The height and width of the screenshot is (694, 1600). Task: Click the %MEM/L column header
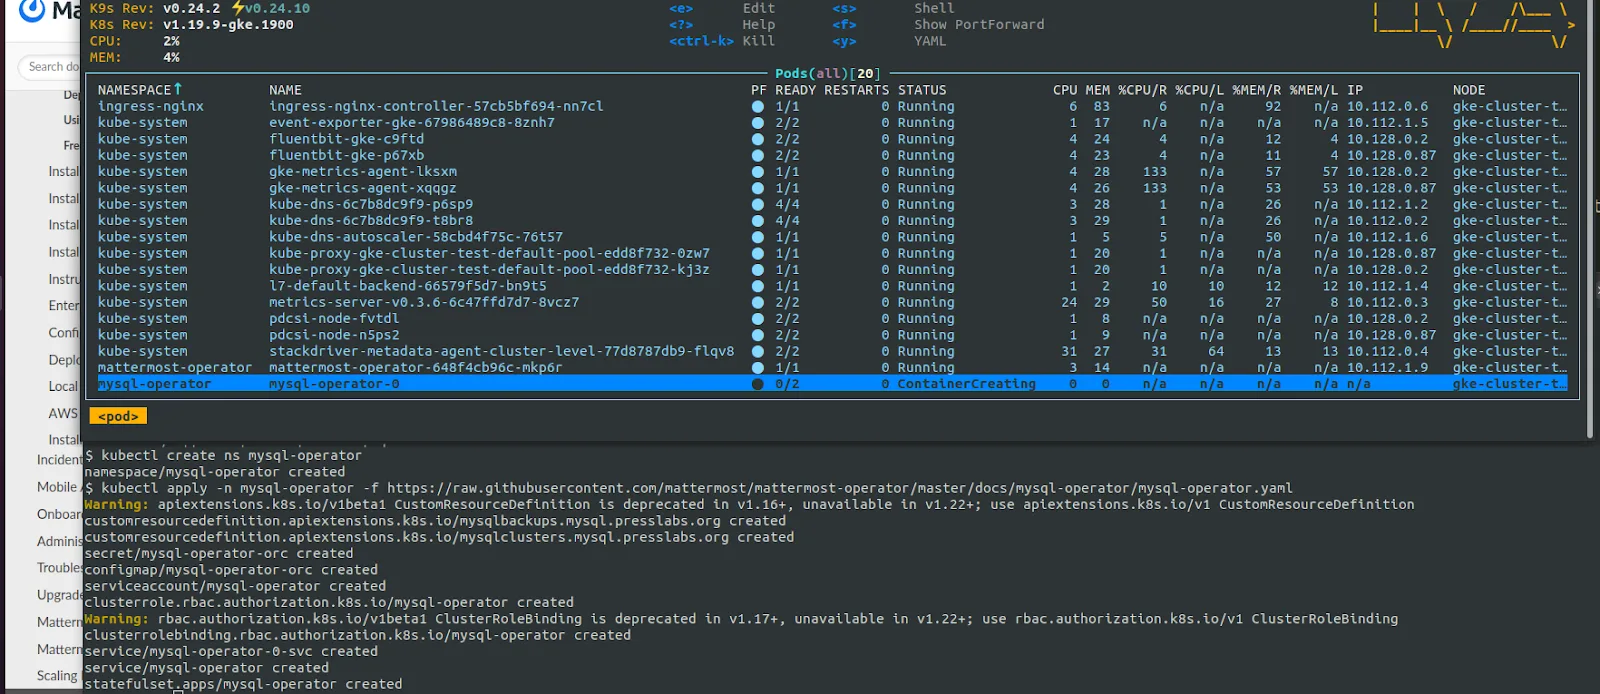[x=1313, y=90]
